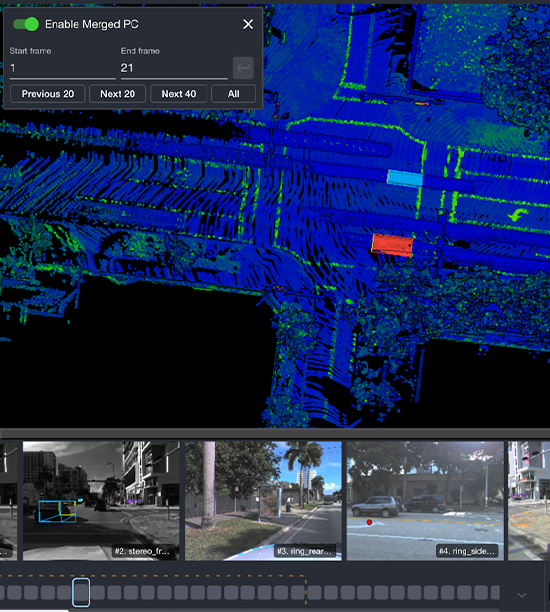Click the Previous 20 button
Viewport: 550px width, 612px height.
click(48, 94)
